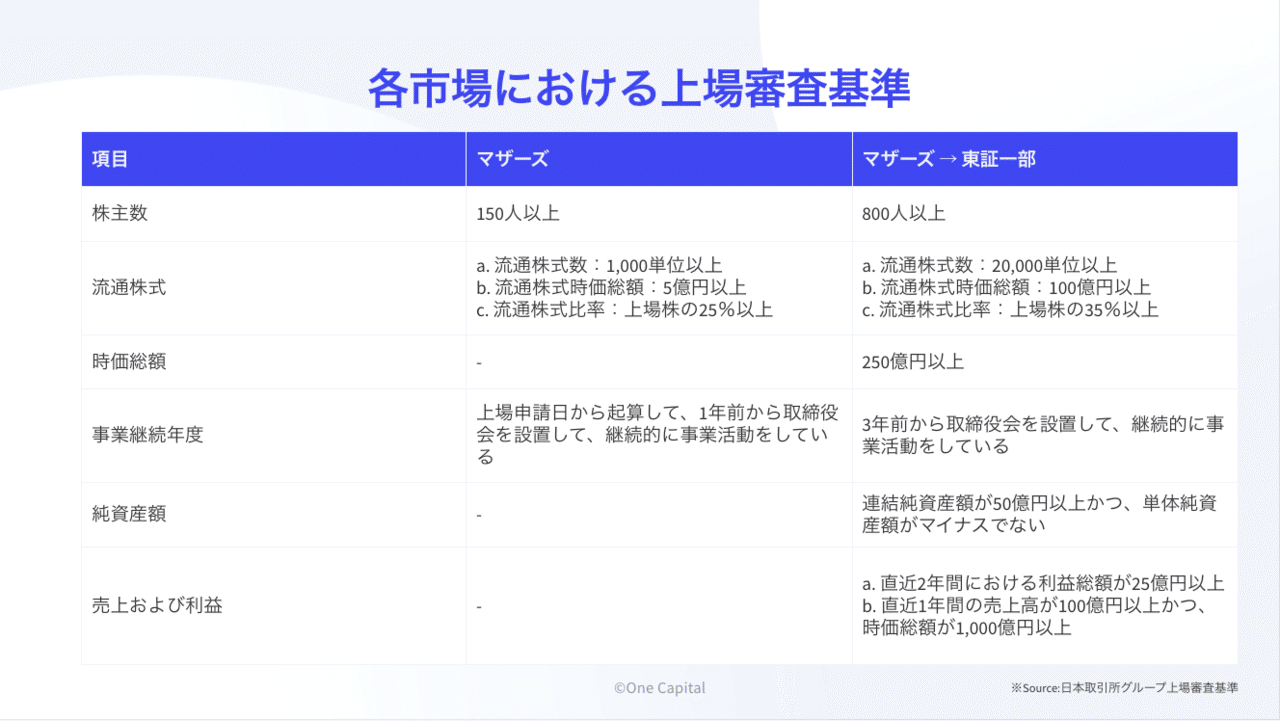Viewport: 1280px width, 721px height.
Task: Select the 売上および利益 row label
Action: 157,606
